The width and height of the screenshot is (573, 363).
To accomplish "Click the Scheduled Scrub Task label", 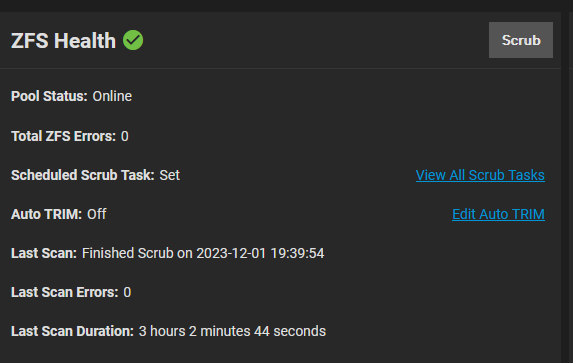I will [83, 175].
